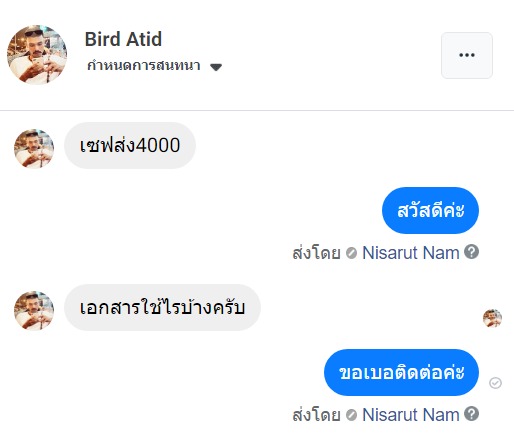Click the avatar beside the เซฟส่ง4000 message

tap(34, 149)
